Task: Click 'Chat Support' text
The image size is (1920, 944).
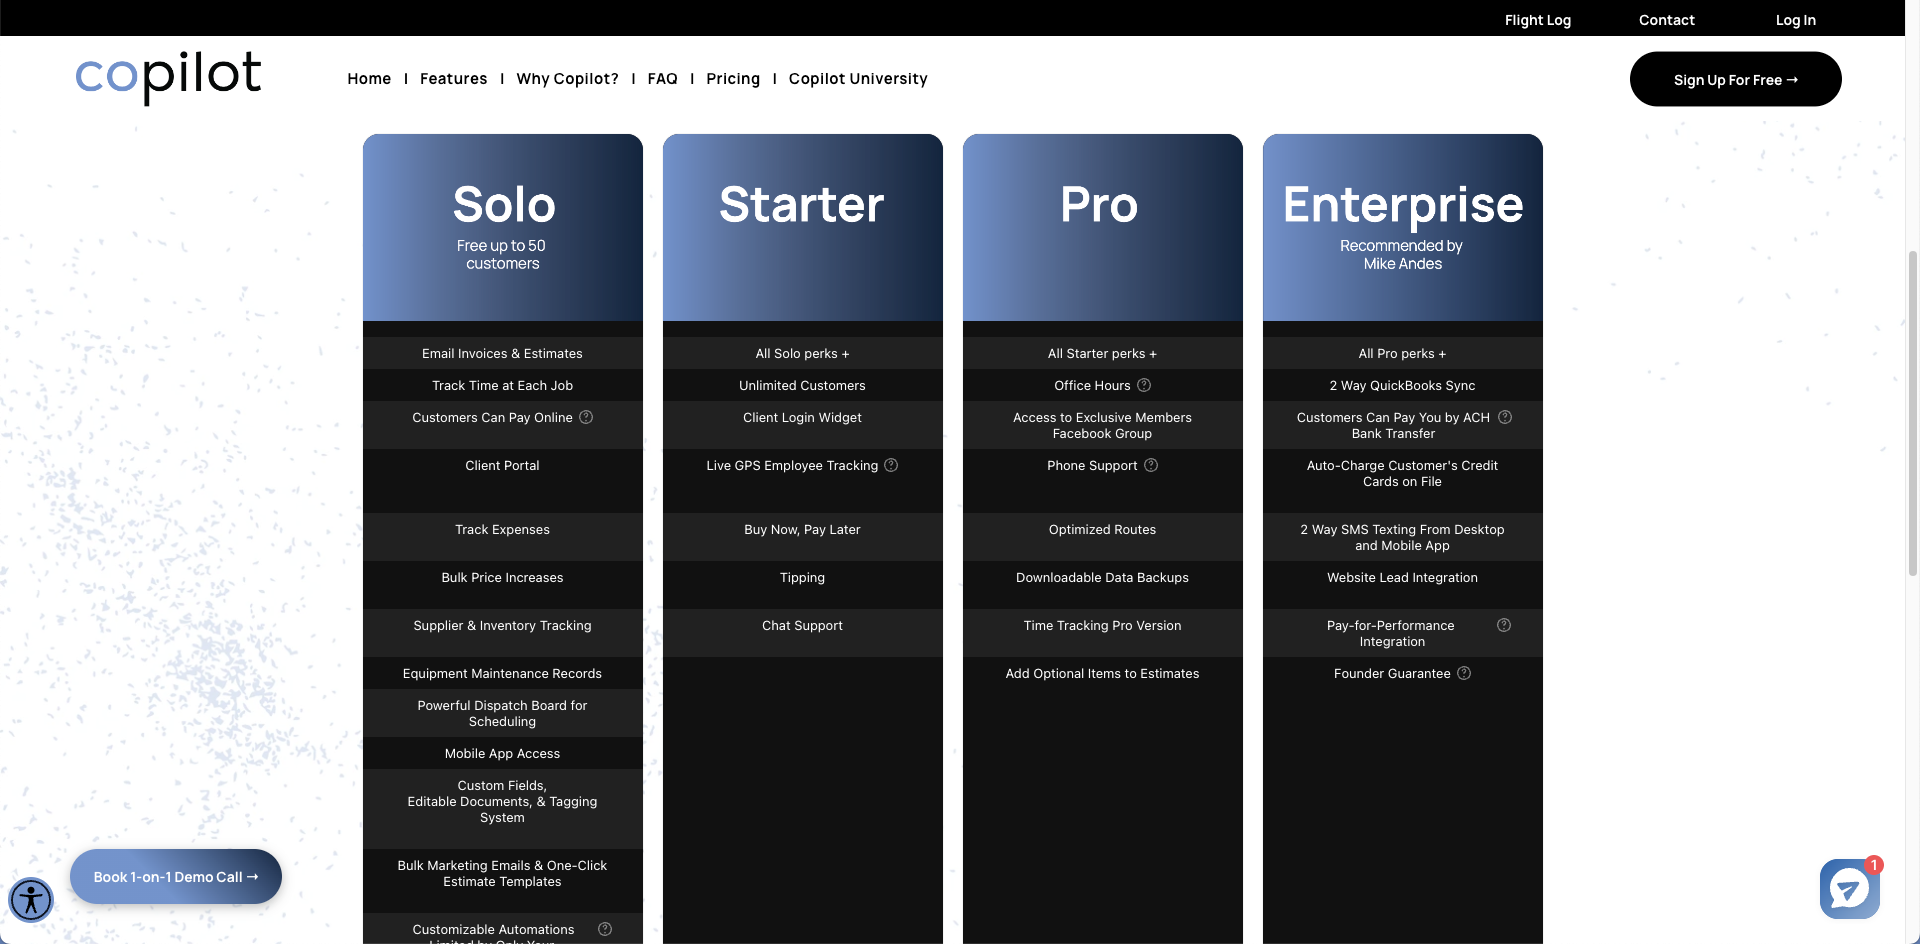Action: [803, 625]
